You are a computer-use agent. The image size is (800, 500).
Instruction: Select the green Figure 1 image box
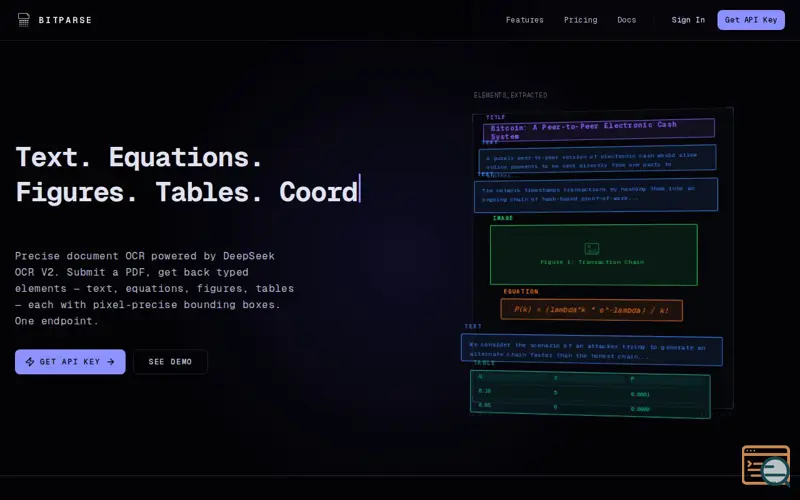(593, 255)
